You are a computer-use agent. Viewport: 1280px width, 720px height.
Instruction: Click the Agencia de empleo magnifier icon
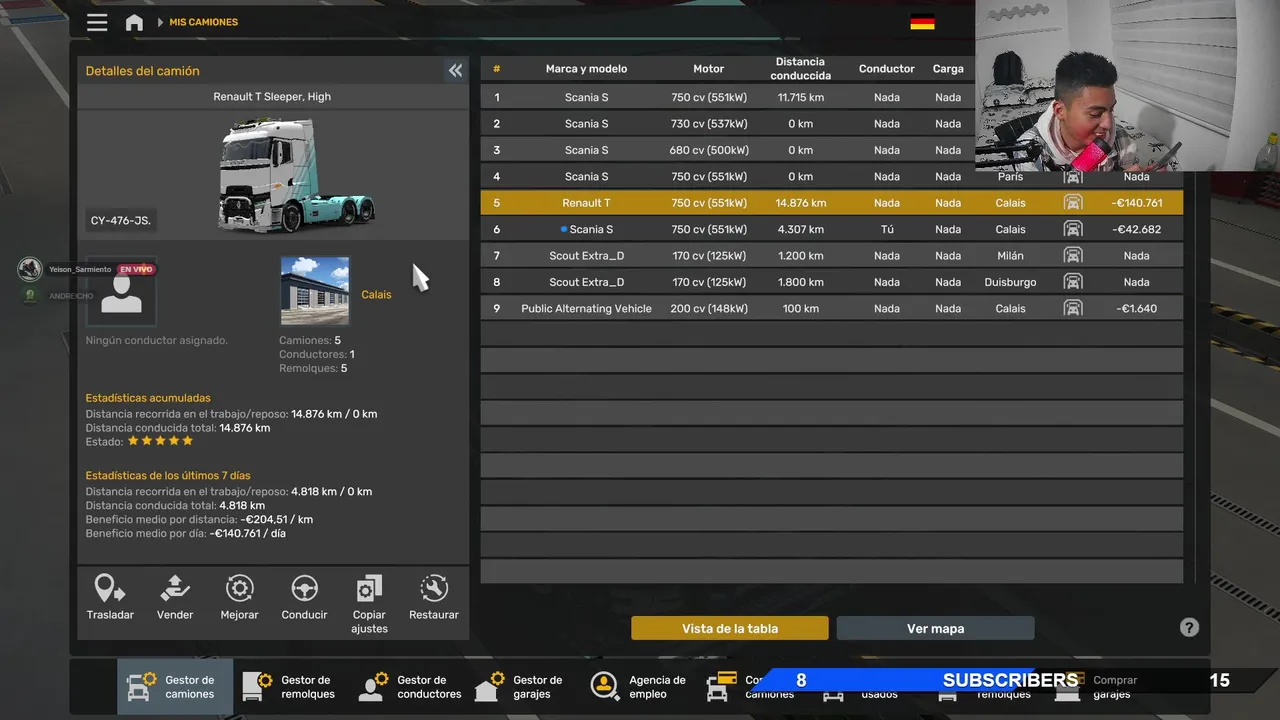[x=604, y=686]
